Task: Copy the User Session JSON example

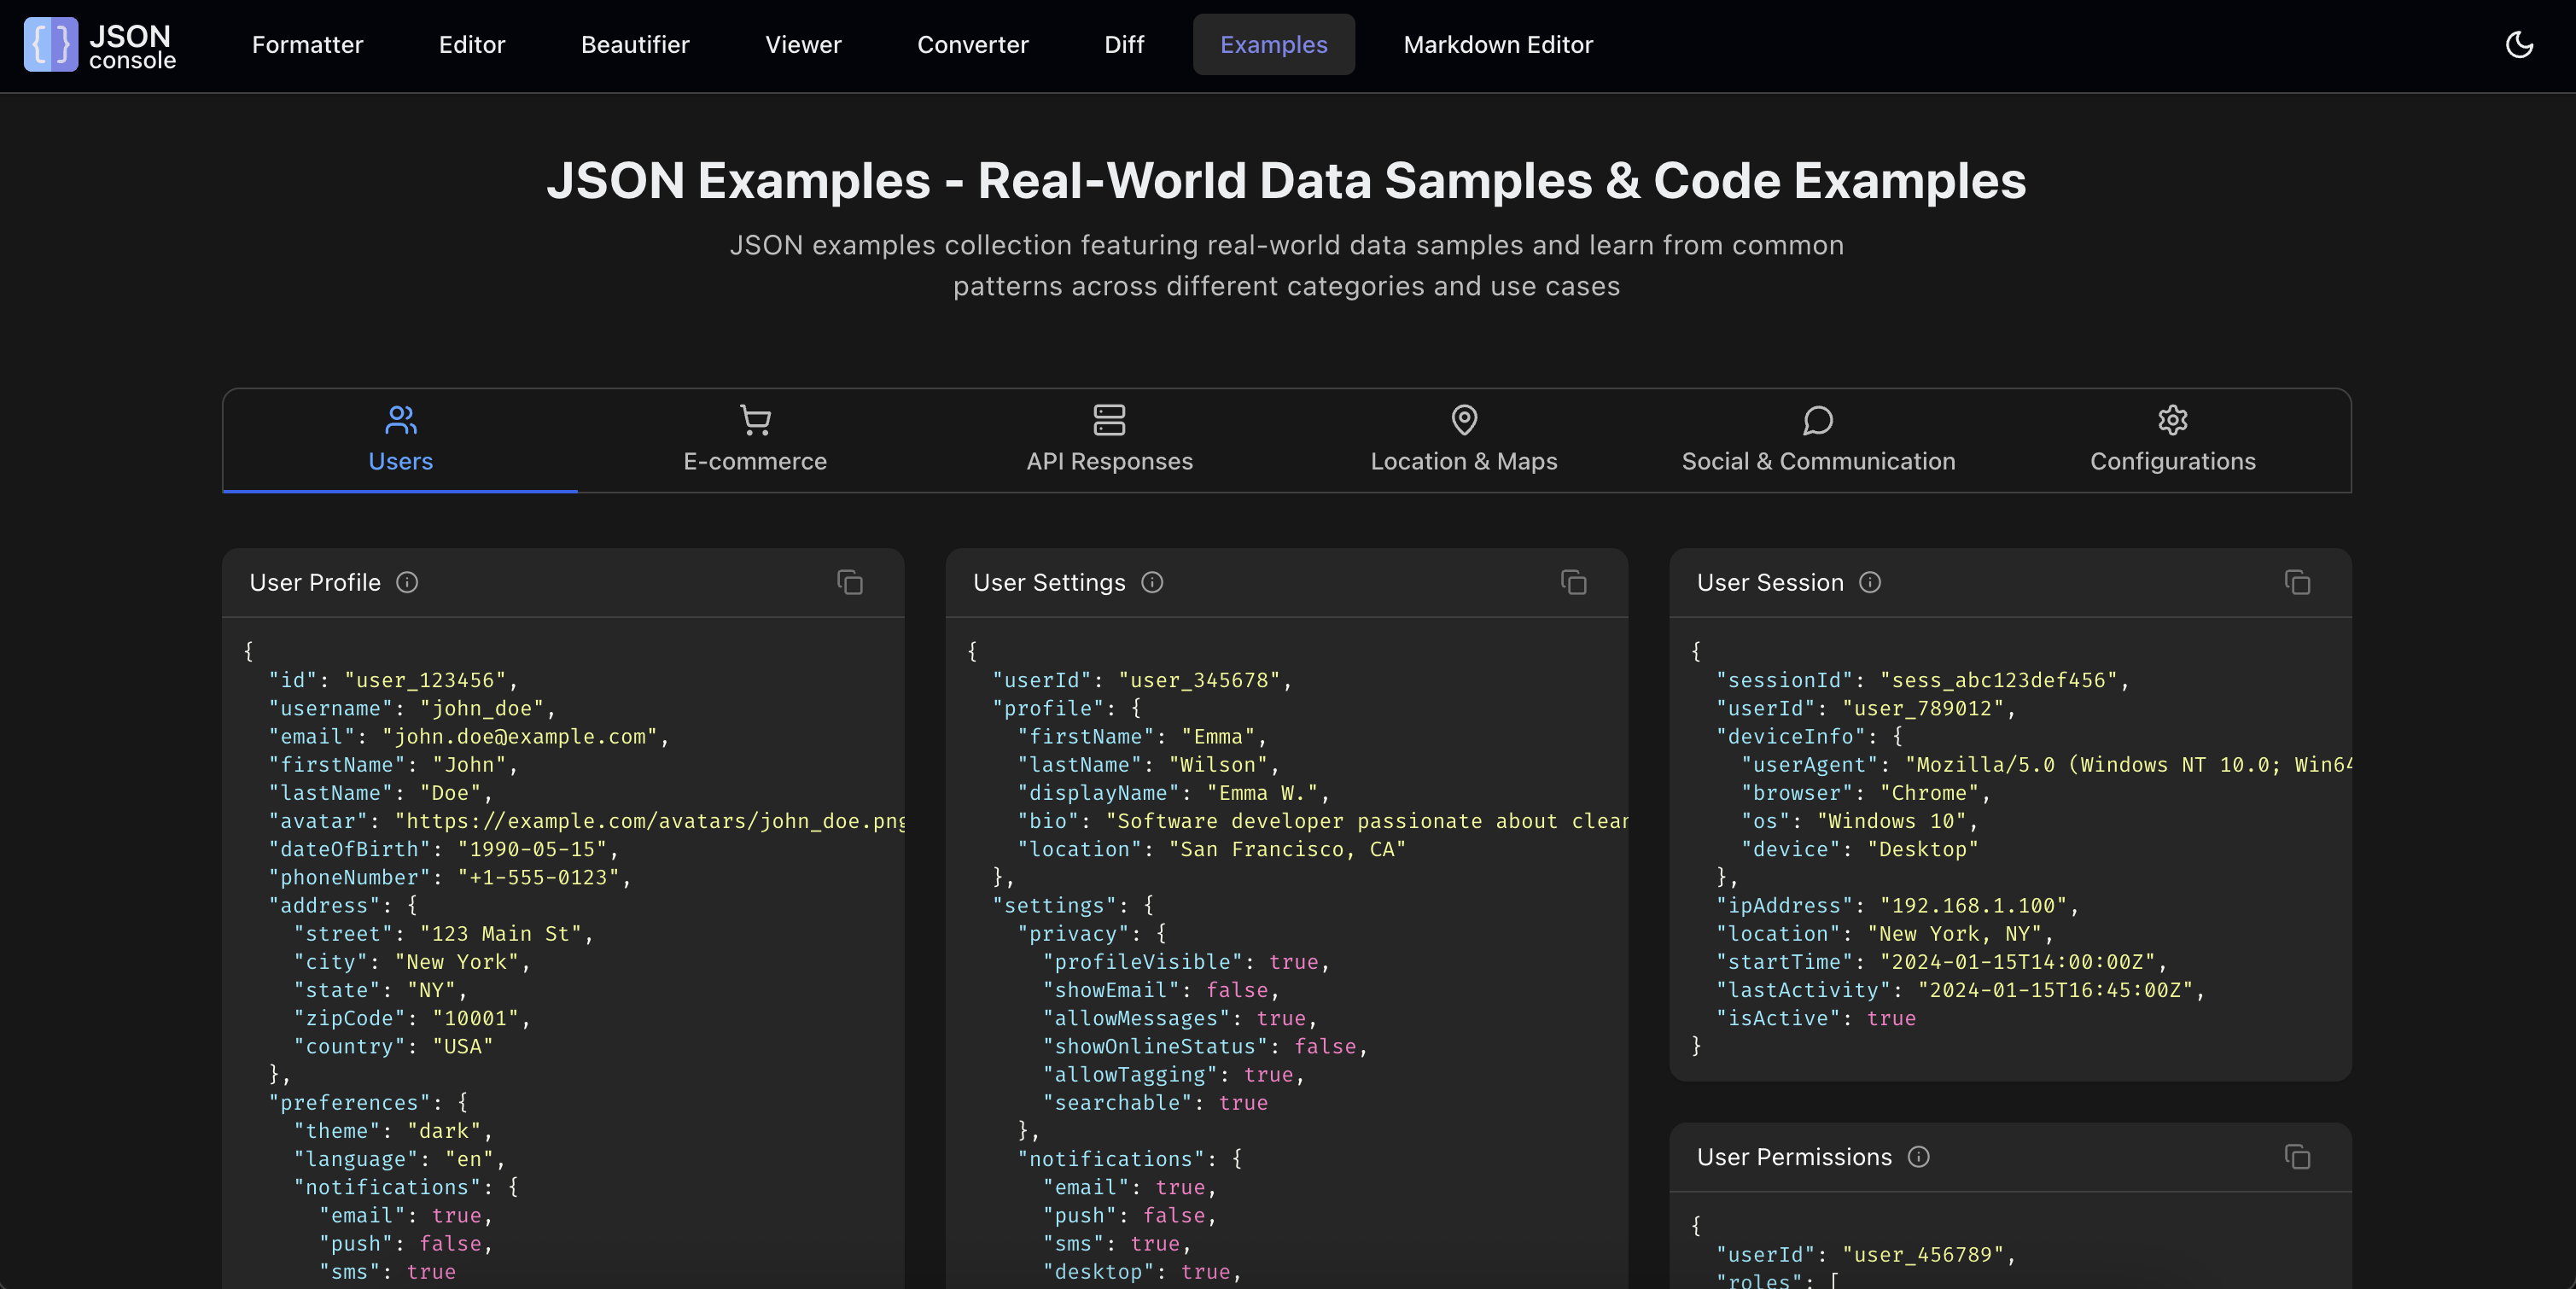Action: (2297, 582)
